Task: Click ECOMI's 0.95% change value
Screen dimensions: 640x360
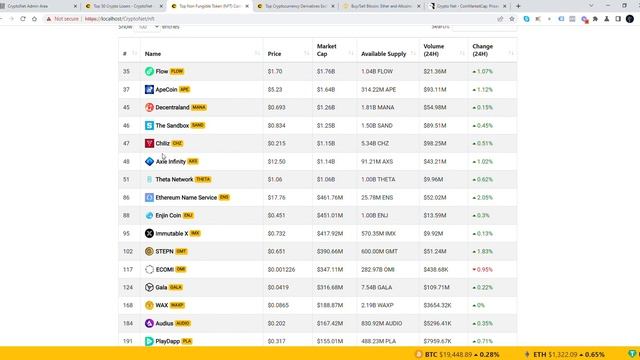Action: 482,269
